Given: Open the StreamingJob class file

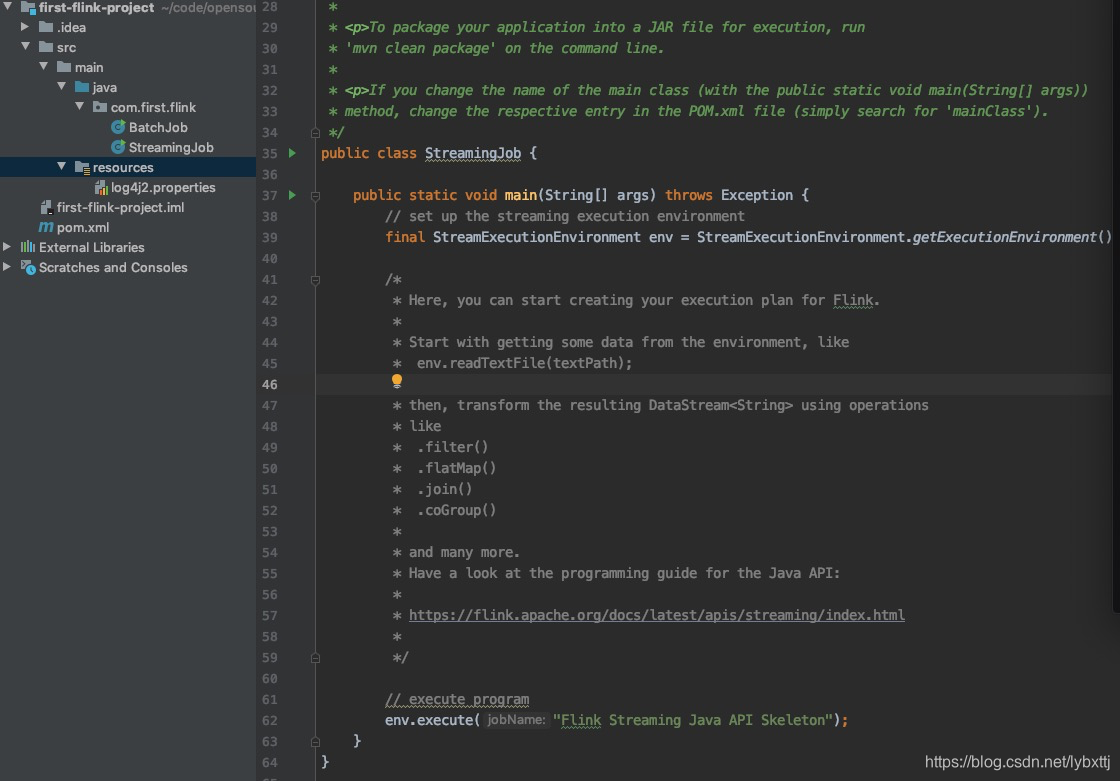Looking at the screenshot, I should click(171, 147).
